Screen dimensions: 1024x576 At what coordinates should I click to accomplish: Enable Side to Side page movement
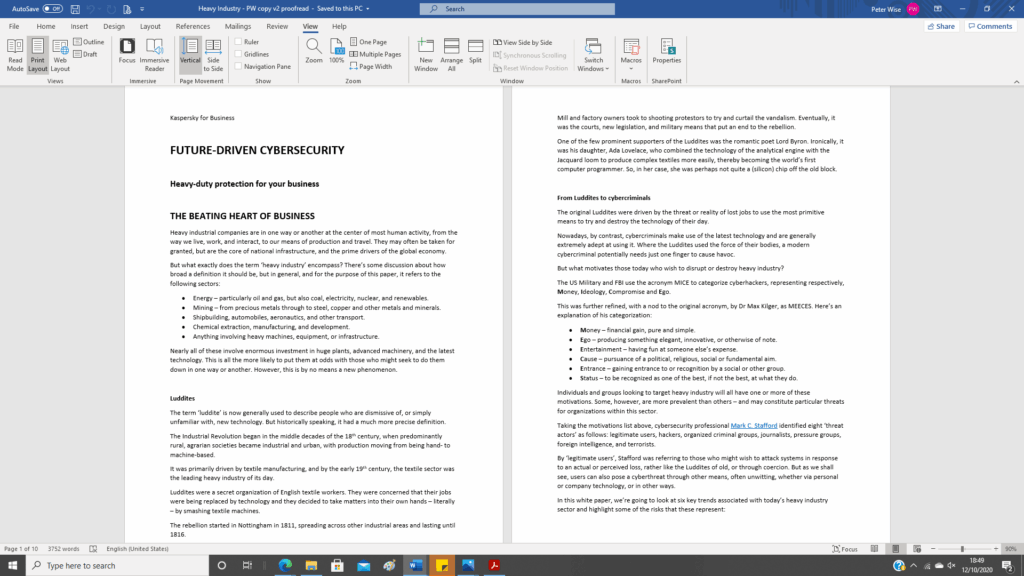(x=214, y=55)
